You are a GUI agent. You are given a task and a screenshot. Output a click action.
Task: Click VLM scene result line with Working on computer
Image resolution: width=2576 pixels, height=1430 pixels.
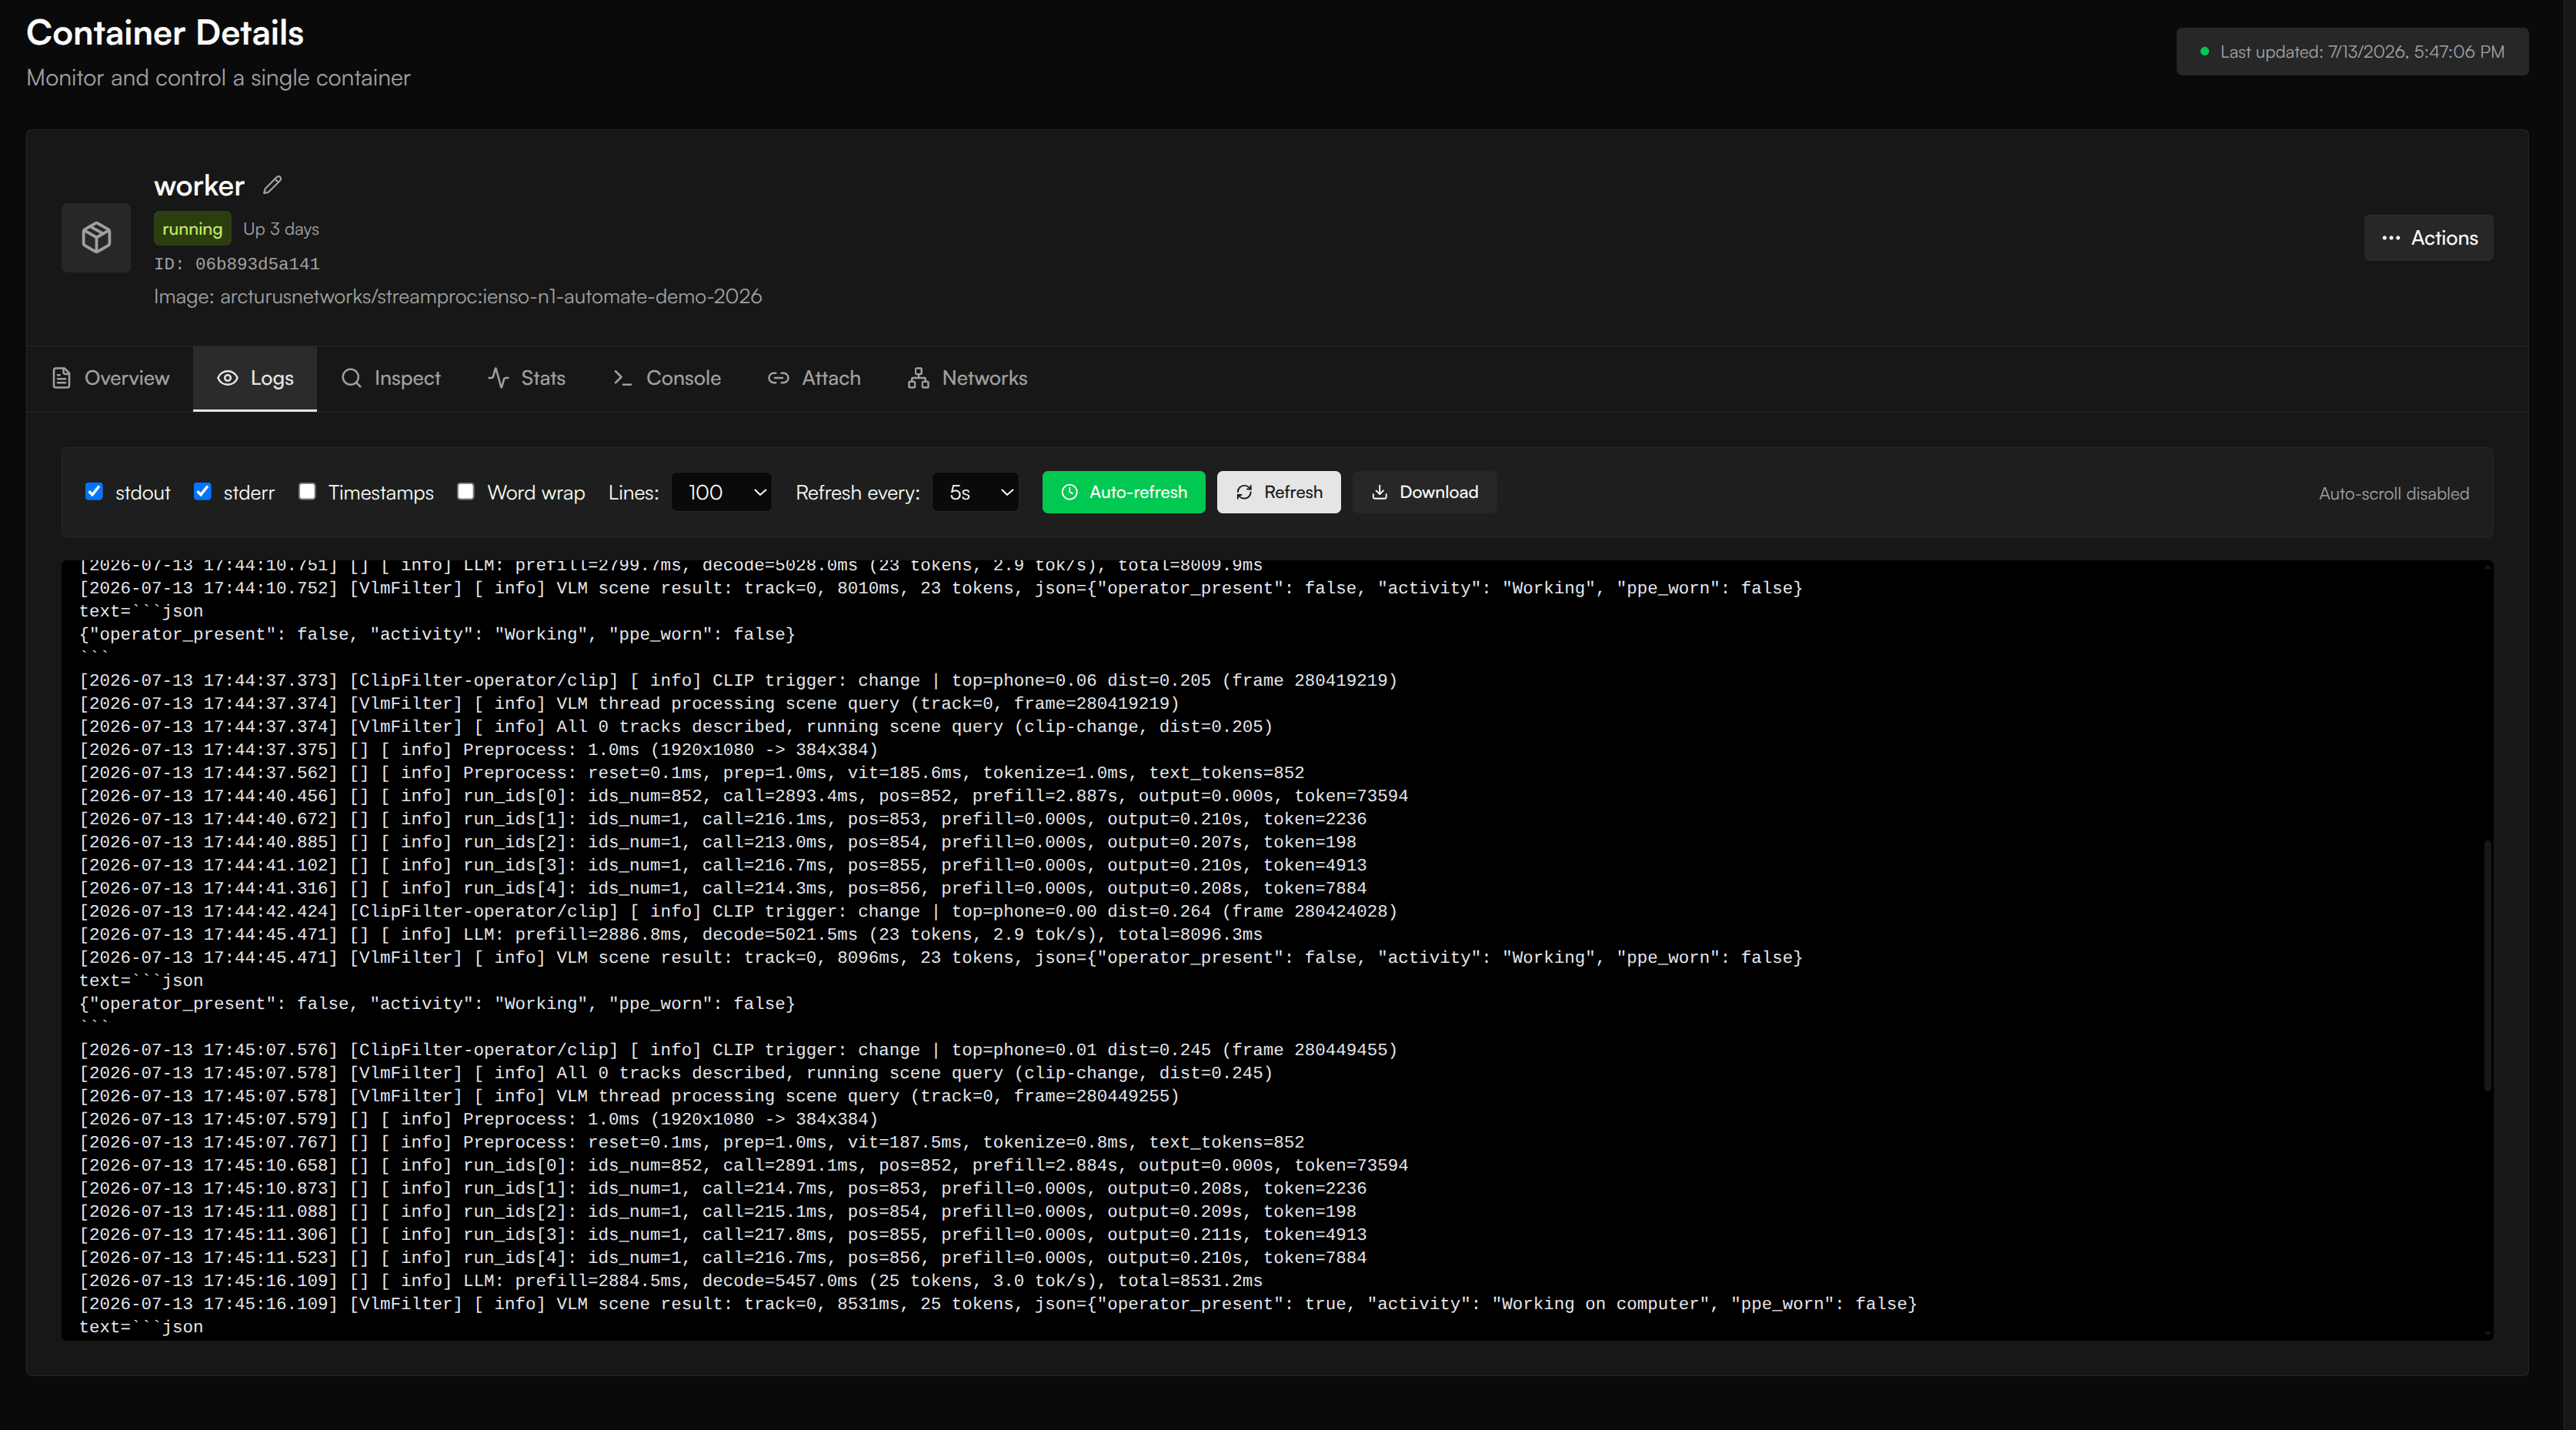tap(998, 1304)
